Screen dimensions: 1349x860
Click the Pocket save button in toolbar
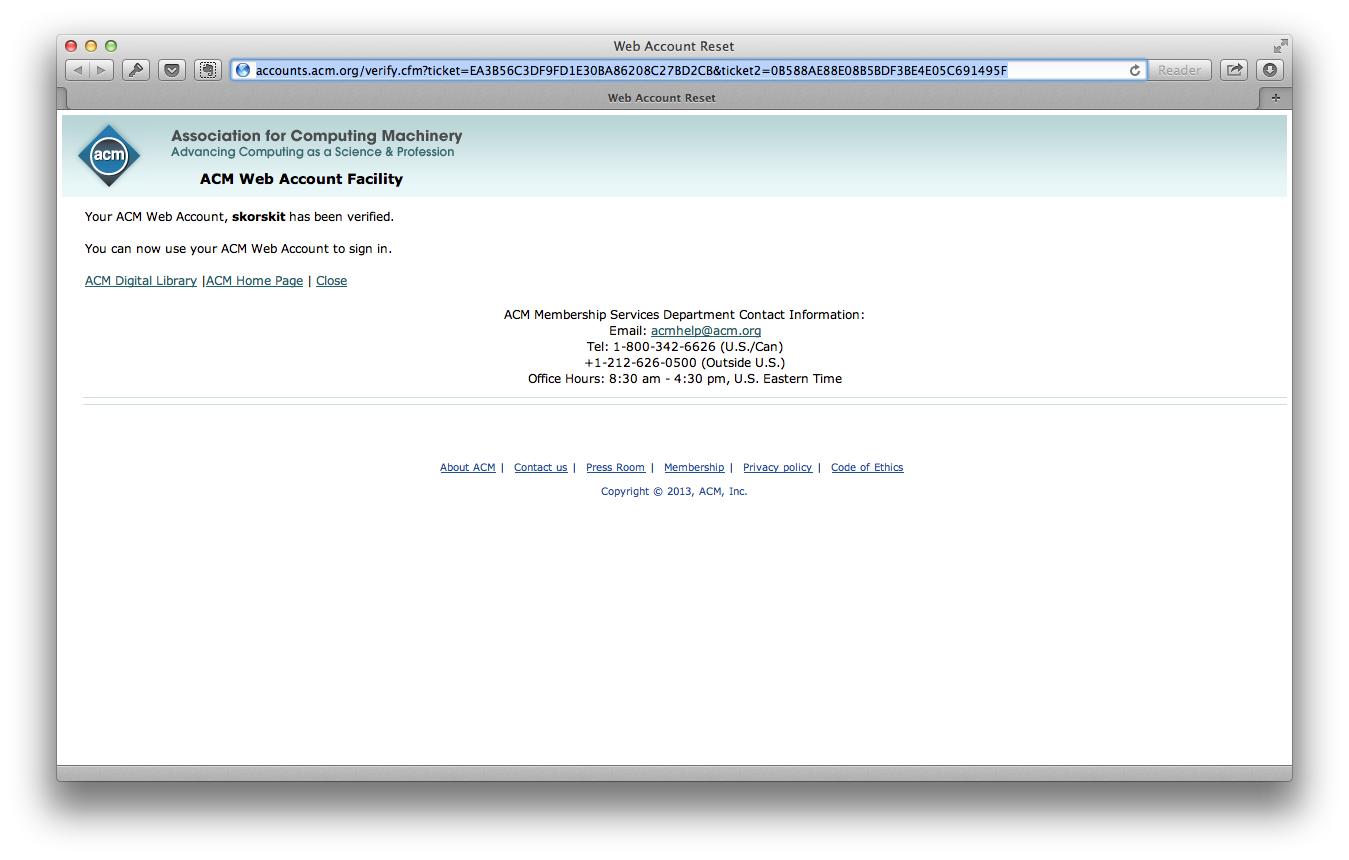coord(172,70)
